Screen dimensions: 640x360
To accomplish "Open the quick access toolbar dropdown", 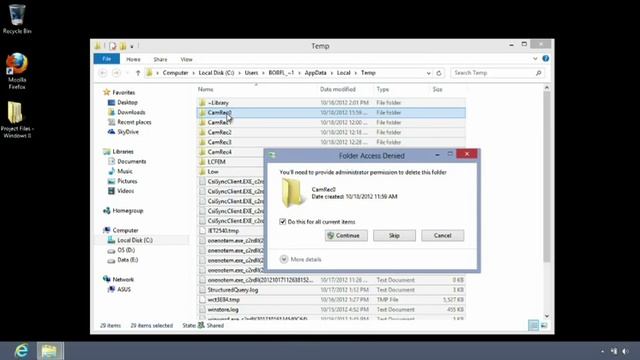I will [x=132, y=47].
